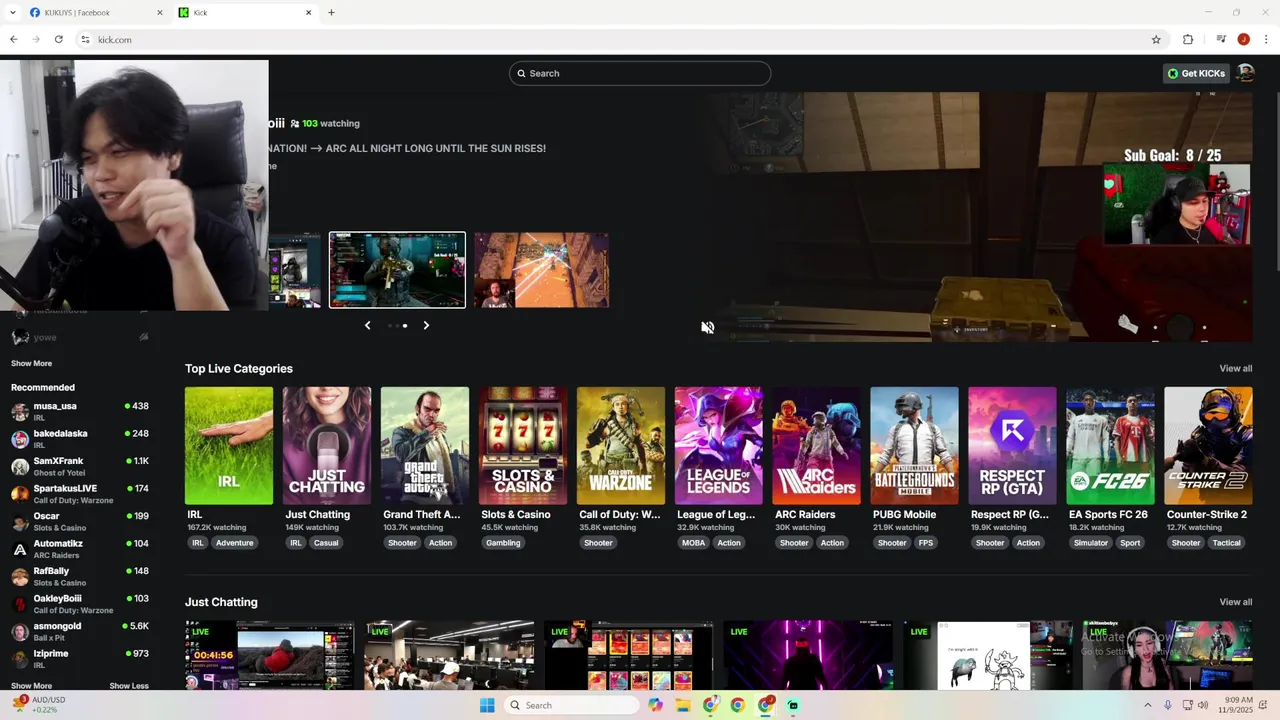Reload the kick.com page
This screenshot has height=720, width=1280.
click(x=59, y=40)
